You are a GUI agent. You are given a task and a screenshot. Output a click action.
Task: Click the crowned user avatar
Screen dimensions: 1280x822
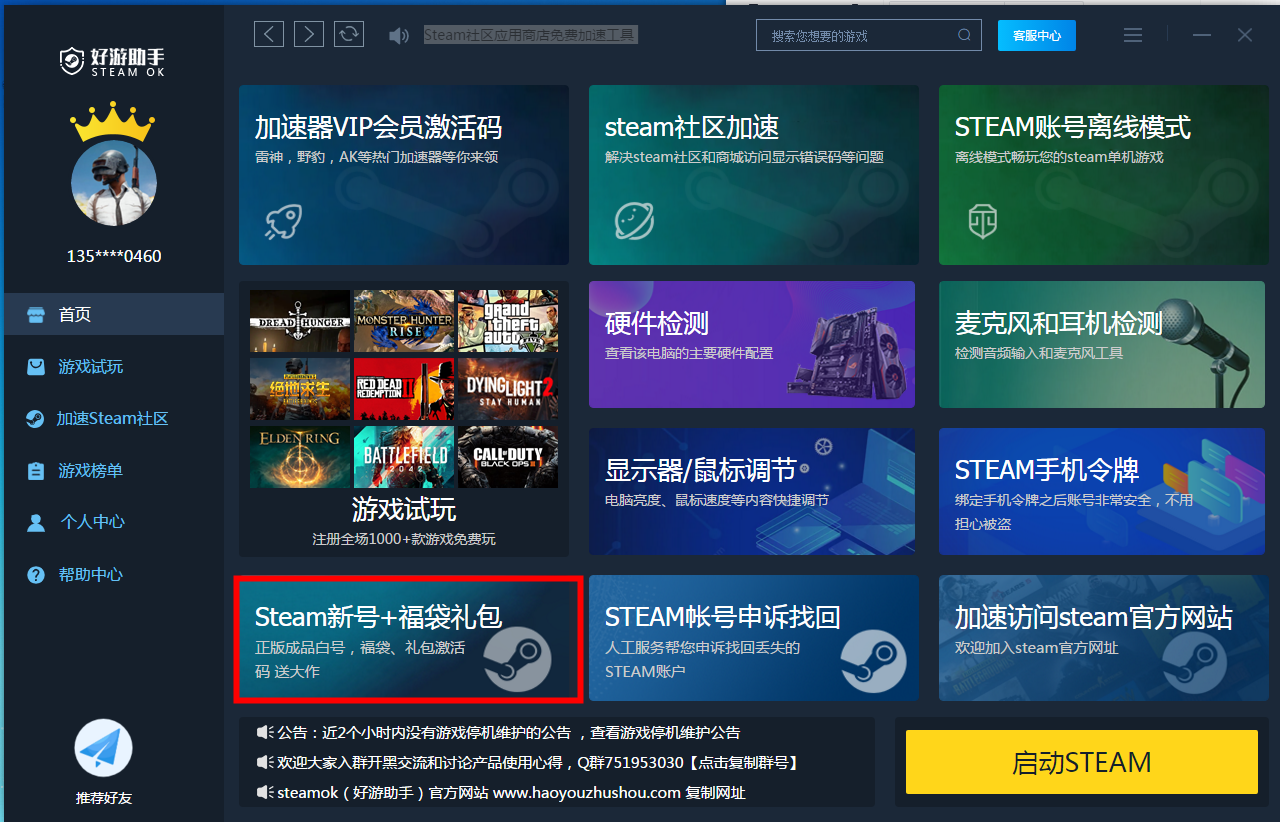pos(113,183)
